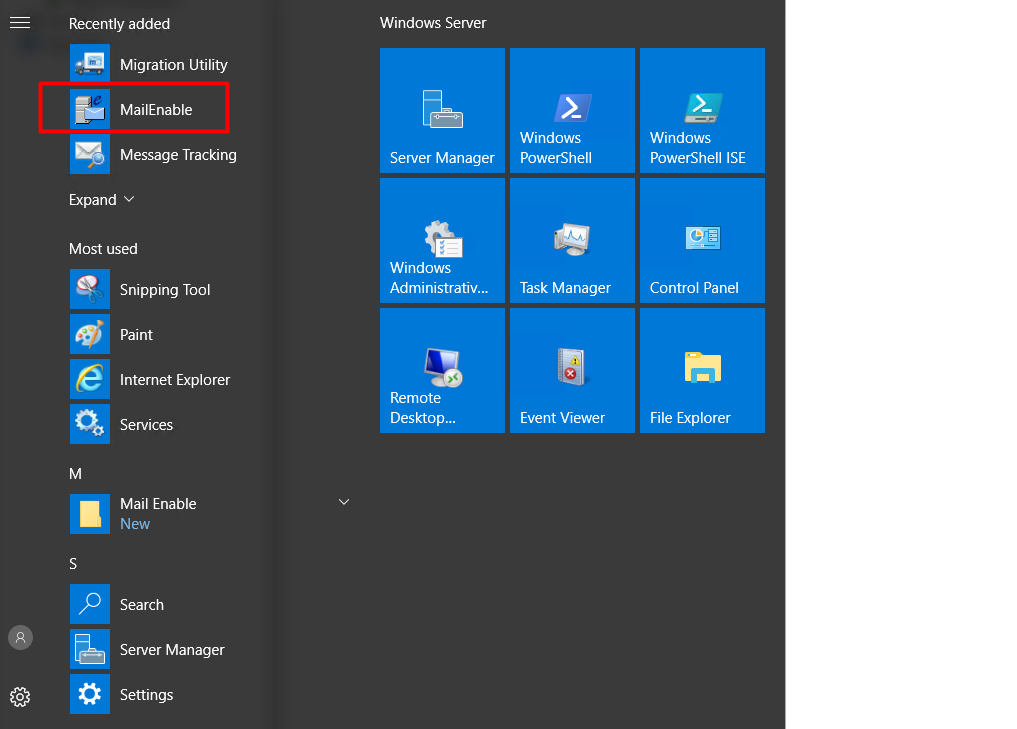Viewport: 1017px width, 729px height.
Task: Open the File Explorer tile
Action: click(702, 370)
